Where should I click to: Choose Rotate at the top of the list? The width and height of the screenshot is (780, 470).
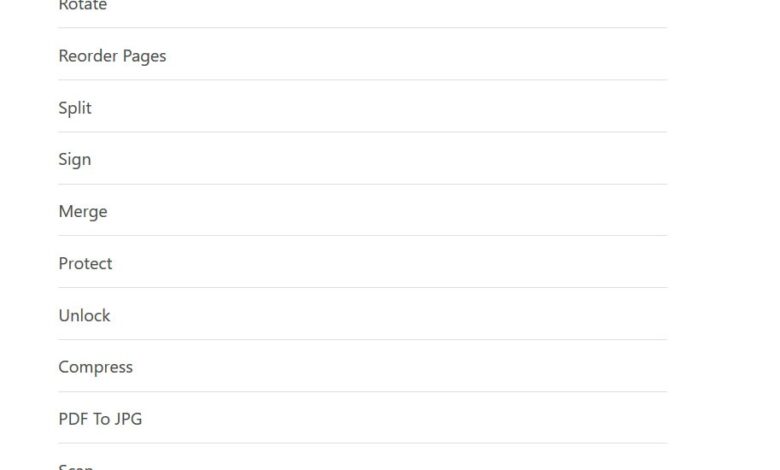[x=83, y=6]
